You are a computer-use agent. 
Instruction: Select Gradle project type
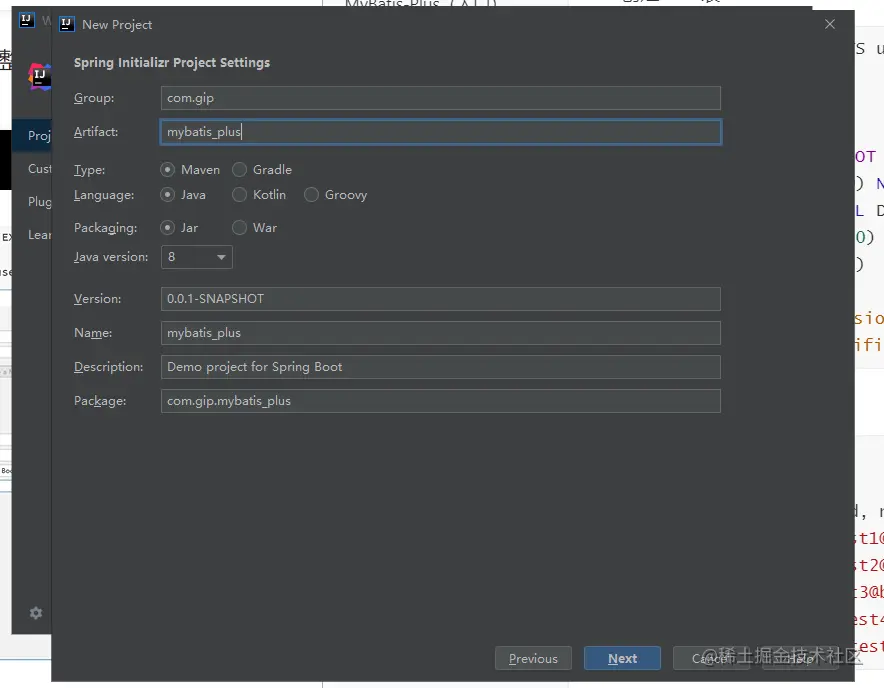tap(262, 170)
